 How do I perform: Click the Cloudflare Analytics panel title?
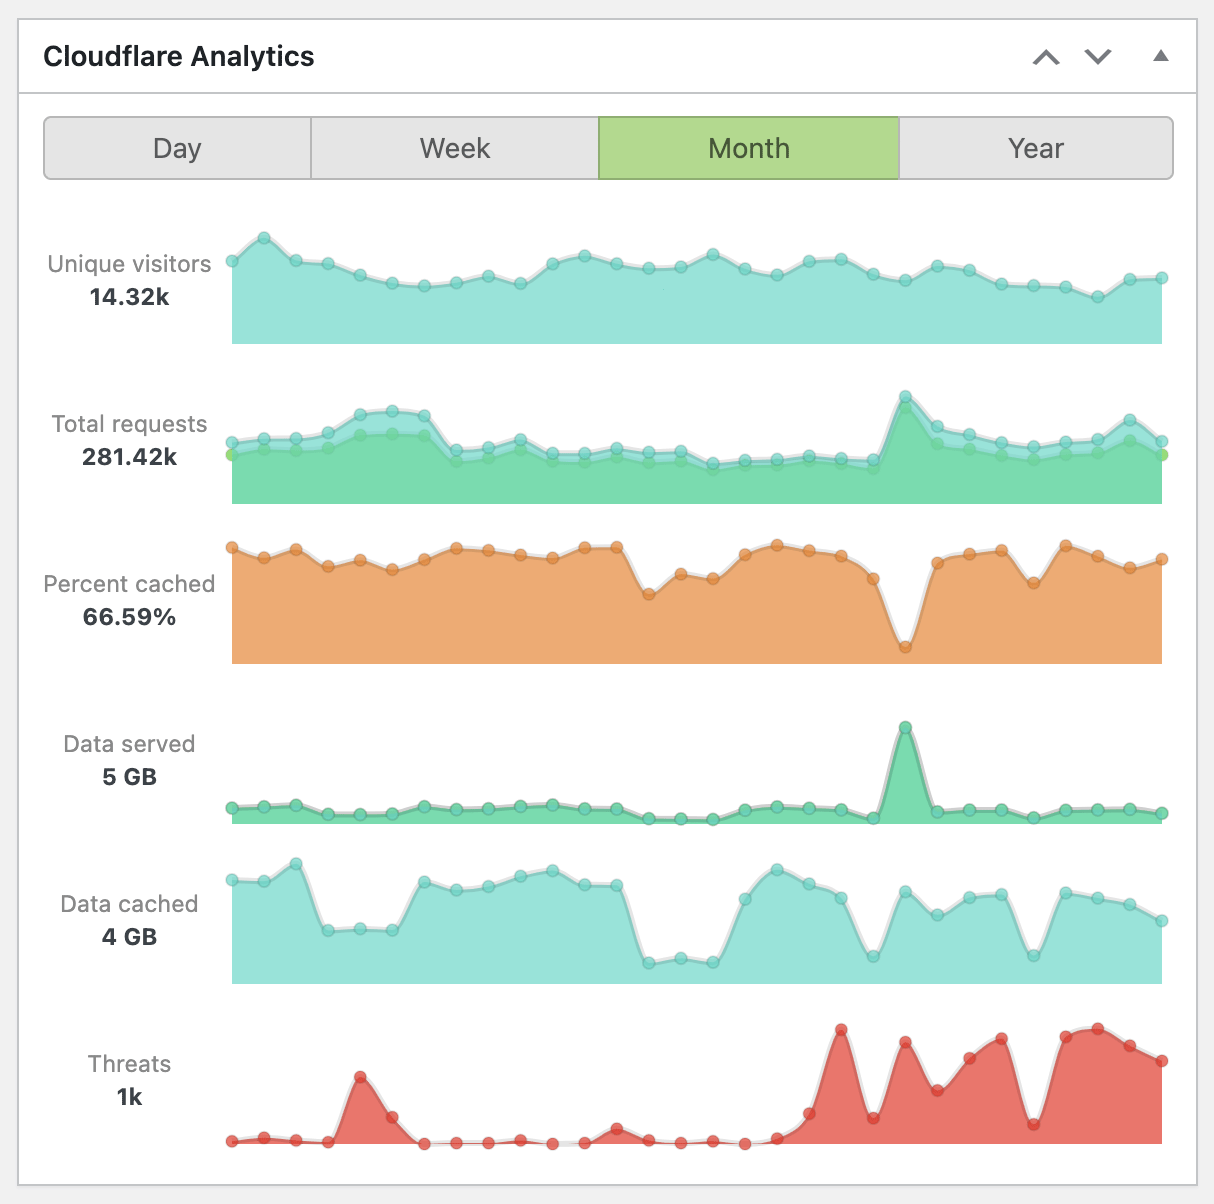tap(179, 56)
